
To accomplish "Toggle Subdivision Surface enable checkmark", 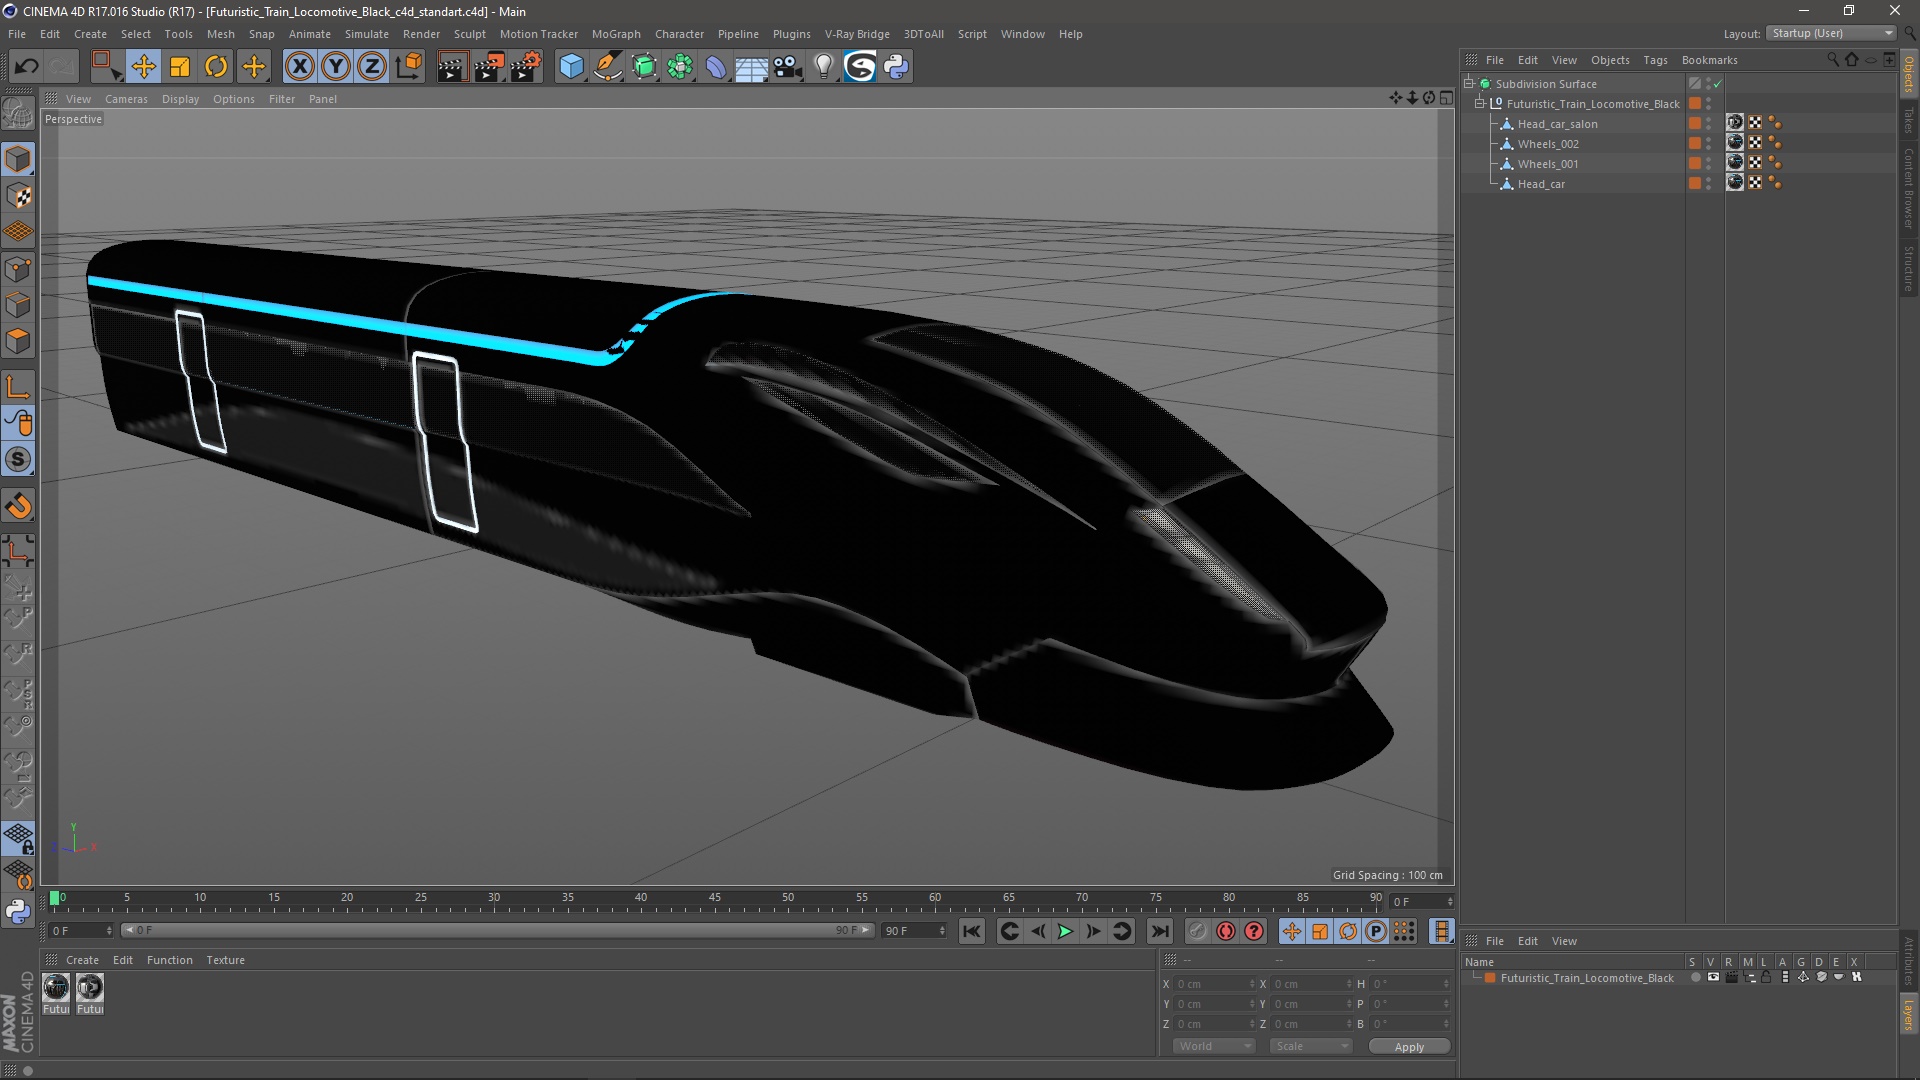I will [1717, 84].
